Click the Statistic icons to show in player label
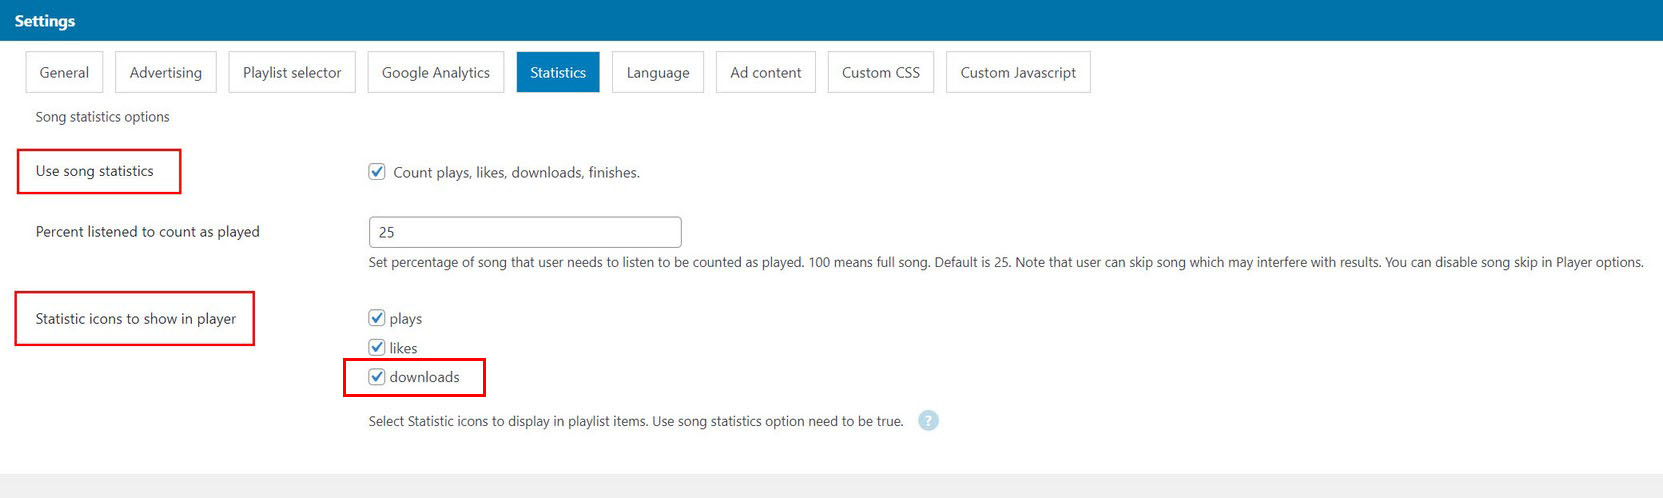Image resolution: width=1663 pixels, height=498 pixels. point(136,319)
